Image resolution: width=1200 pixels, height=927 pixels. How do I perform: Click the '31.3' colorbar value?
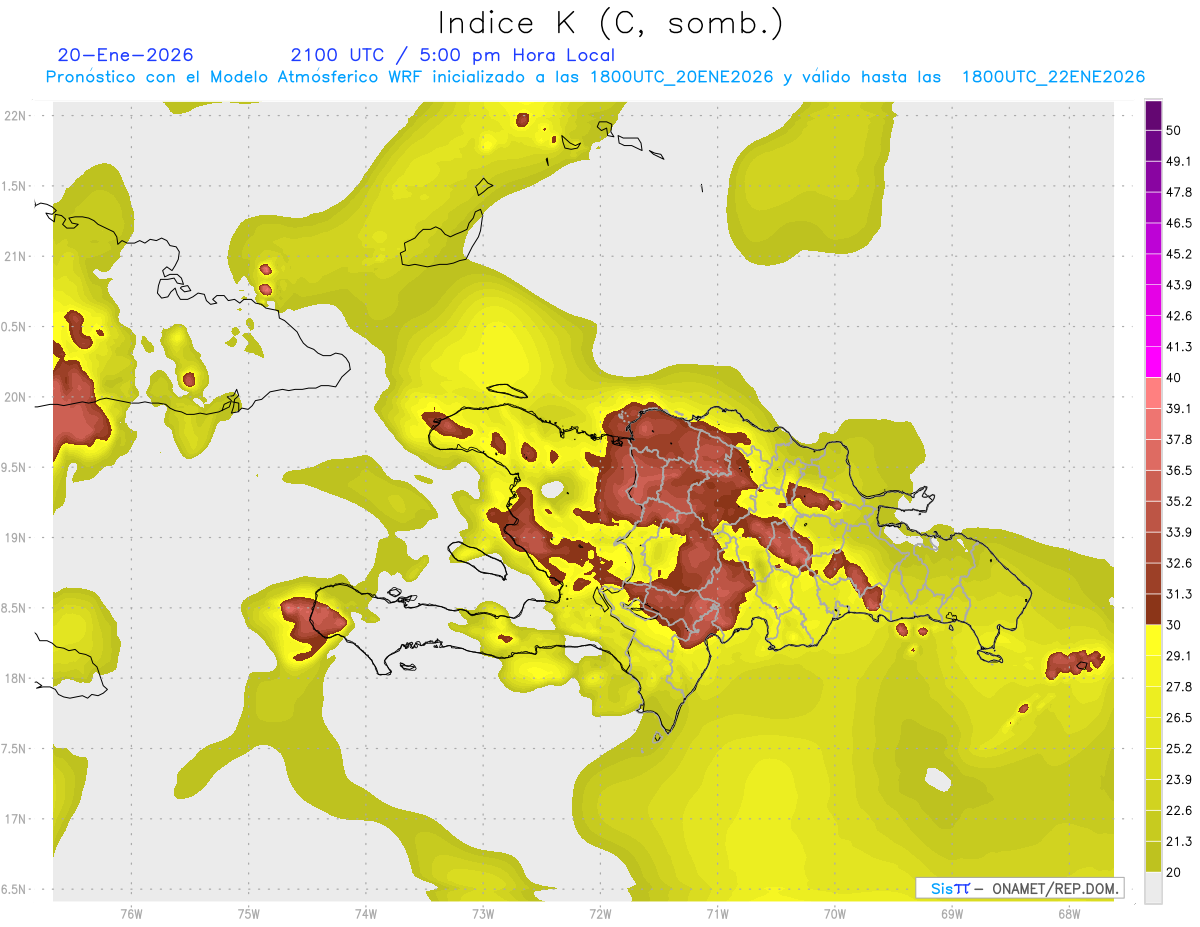click(1179, 594)
